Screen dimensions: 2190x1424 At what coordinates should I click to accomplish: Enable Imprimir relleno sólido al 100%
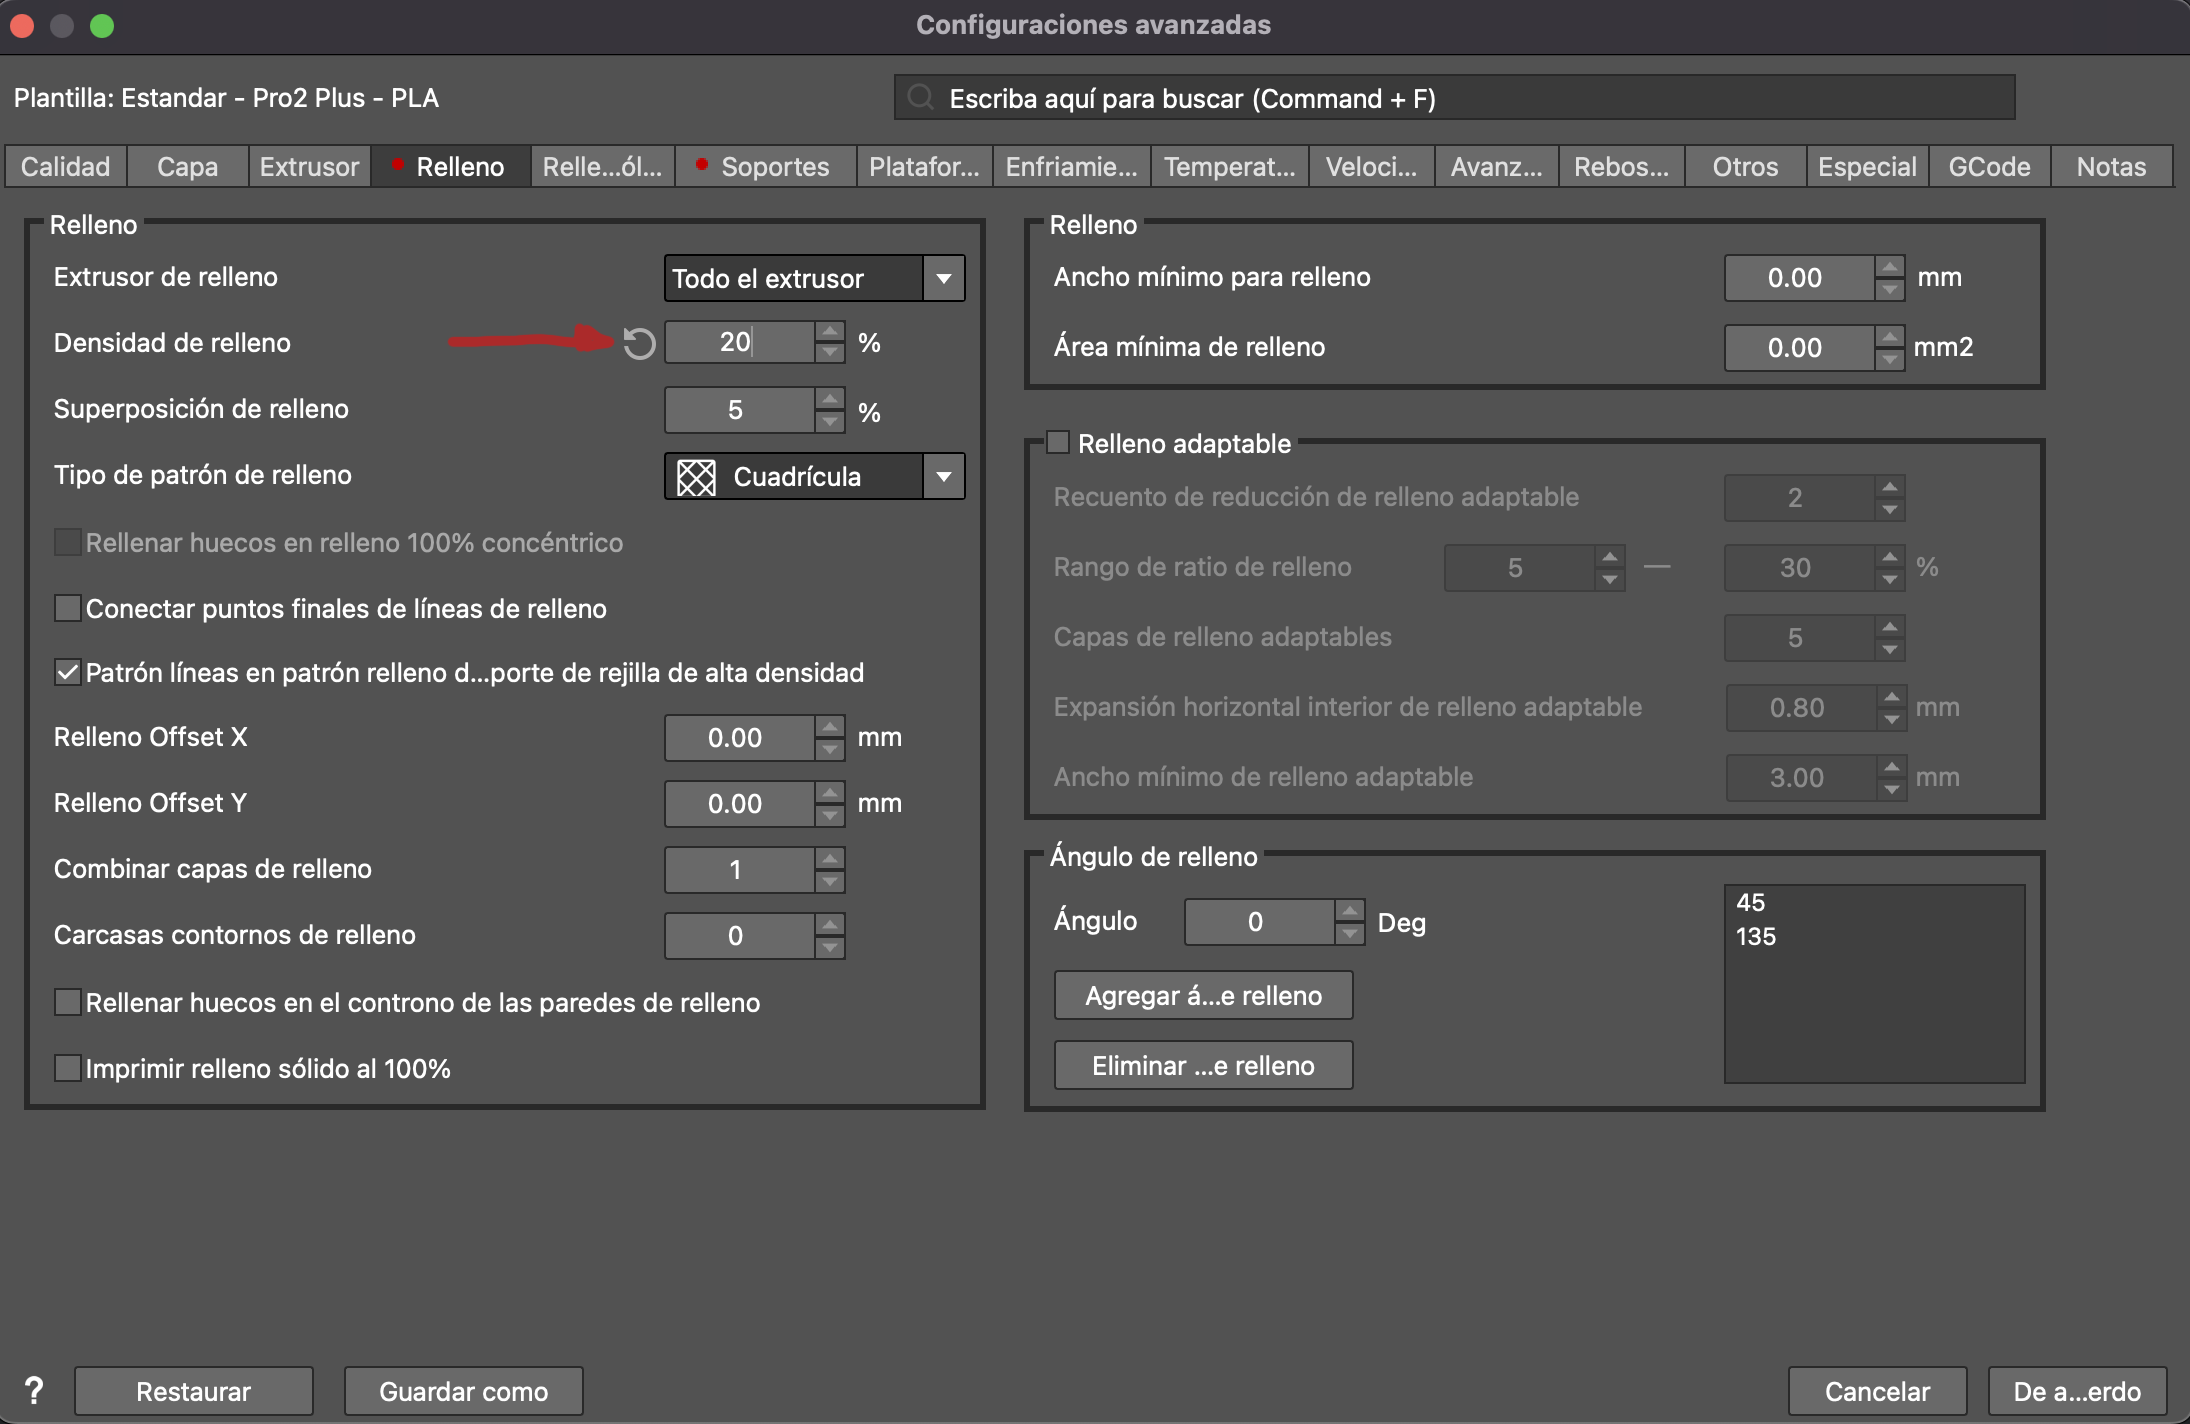pyautogui.click(x=68, y=1068)
